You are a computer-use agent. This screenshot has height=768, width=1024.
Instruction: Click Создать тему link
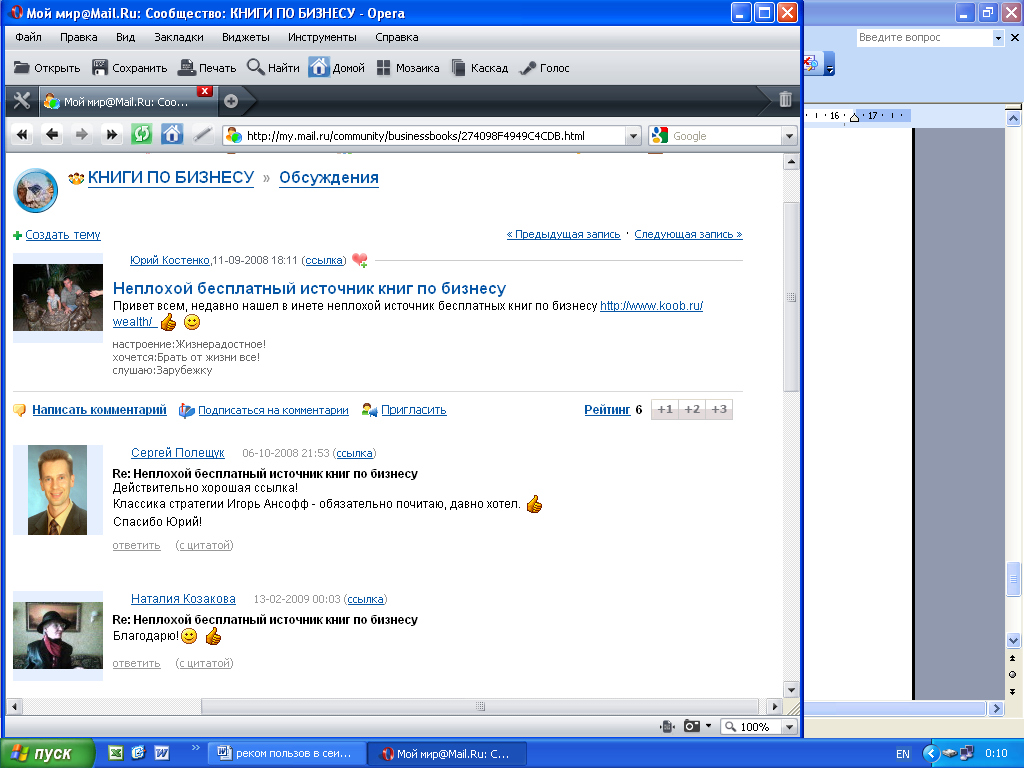(x=63, y=234)
